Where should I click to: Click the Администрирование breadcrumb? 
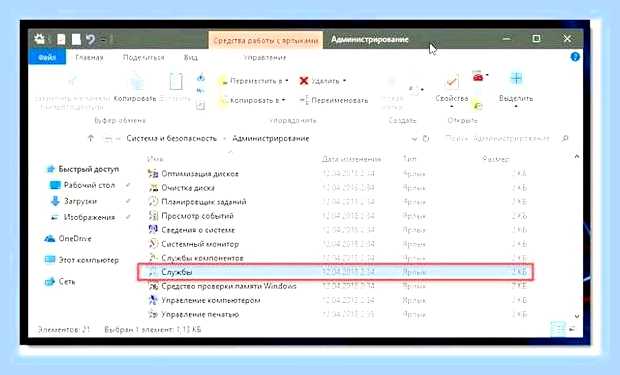tap(271, 138)
